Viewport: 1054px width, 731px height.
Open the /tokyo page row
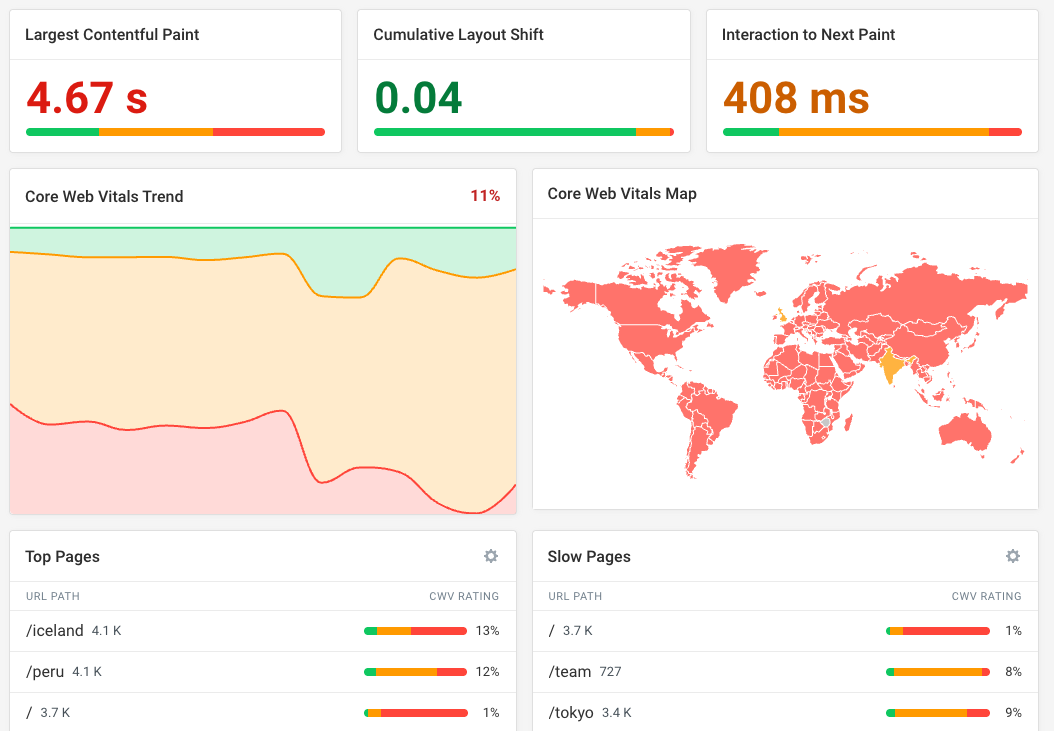point(785,712)
